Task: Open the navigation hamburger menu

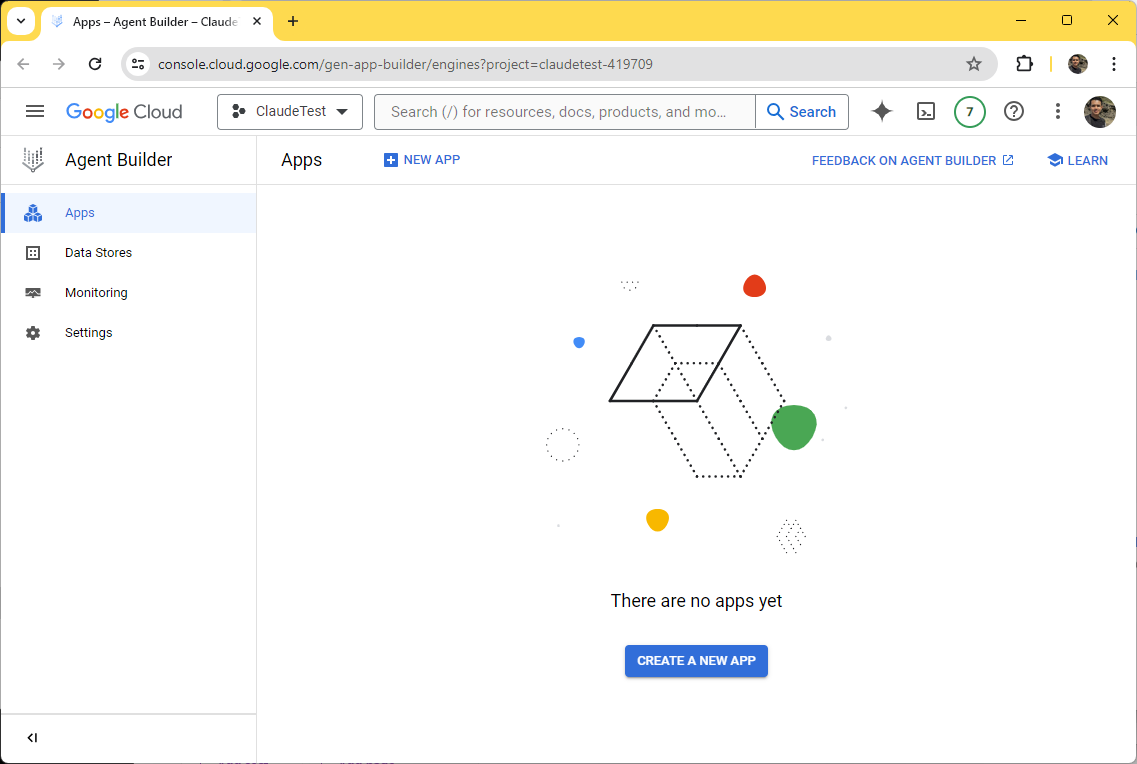Action: click(34, 111)
